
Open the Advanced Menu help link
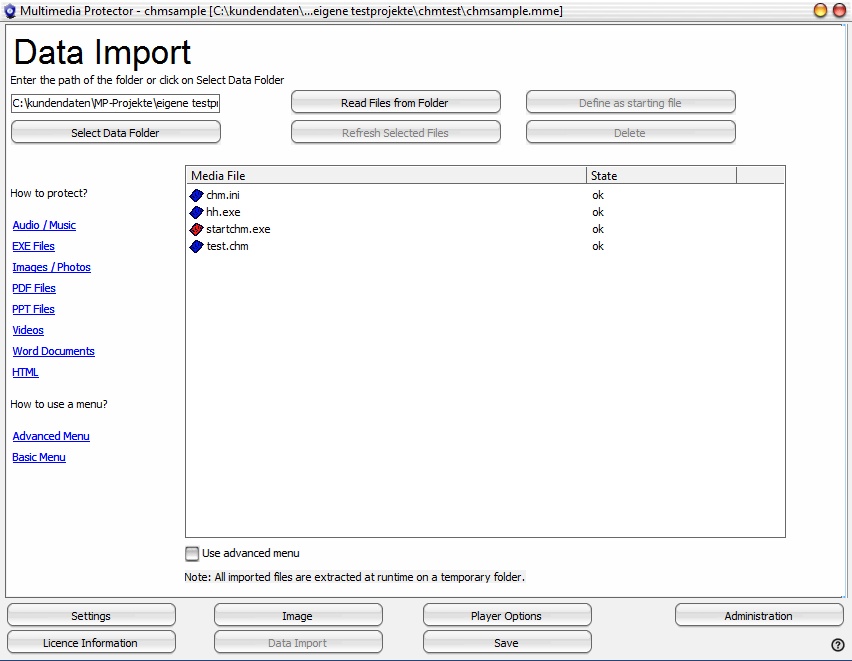tap(51, 437)
